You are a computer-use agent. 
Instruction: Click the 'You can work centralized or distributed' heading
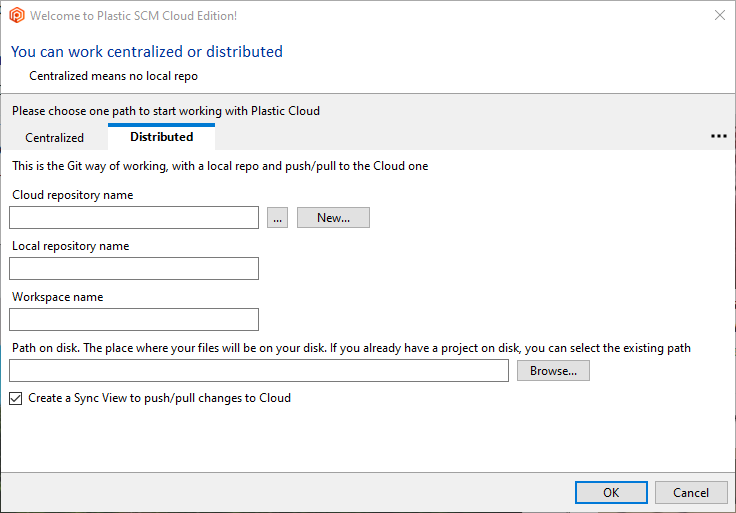pyautogui.click(x=147, y=52)
